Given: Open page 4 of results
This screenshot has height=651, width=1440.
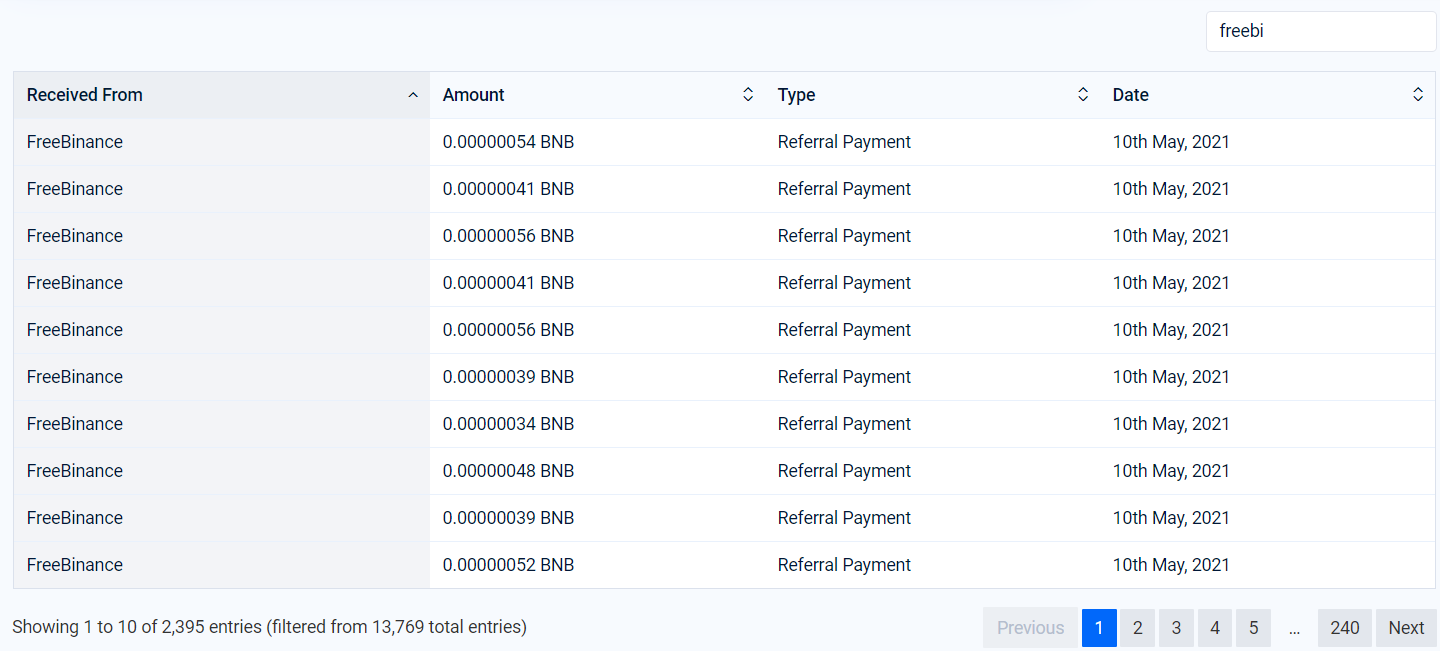Looking at the screenshot, I should [x=1215, y=628].
